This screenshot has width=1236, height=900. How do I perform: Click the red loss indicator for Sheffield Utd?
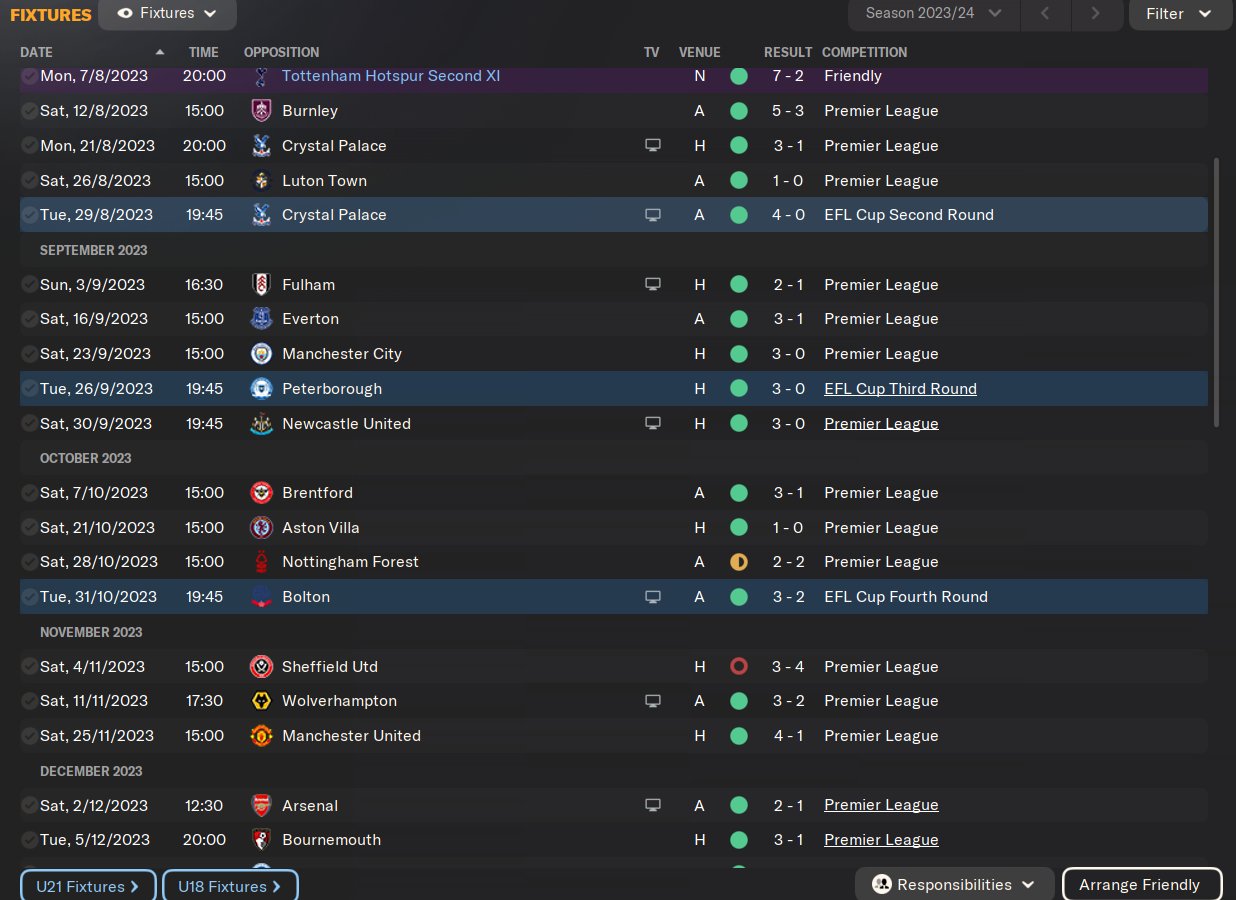pyautogui.click(x=739, y=667)
